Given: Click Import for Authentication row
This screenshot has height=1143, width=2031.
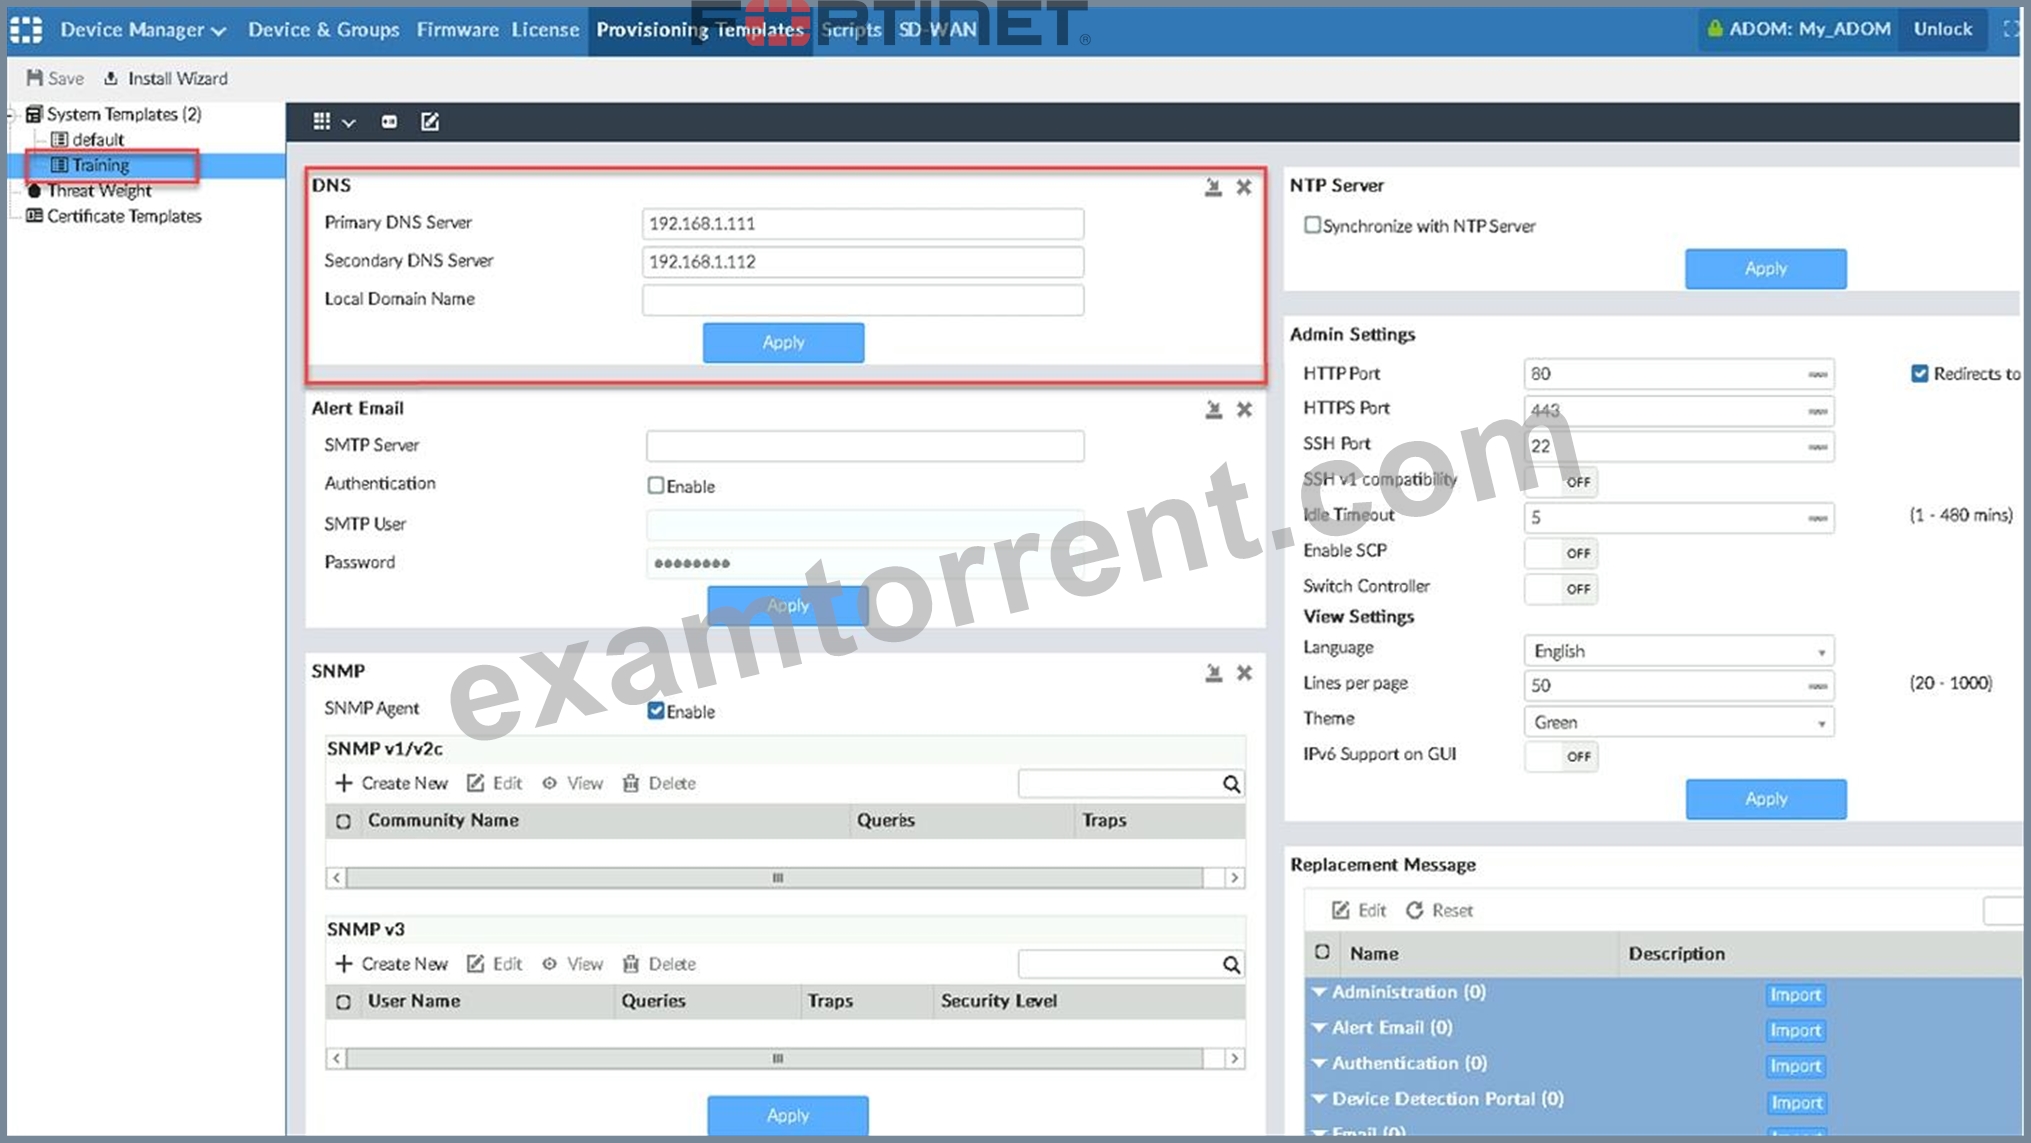Looking at the screenshot, I should click(x=1795, y=1067).
